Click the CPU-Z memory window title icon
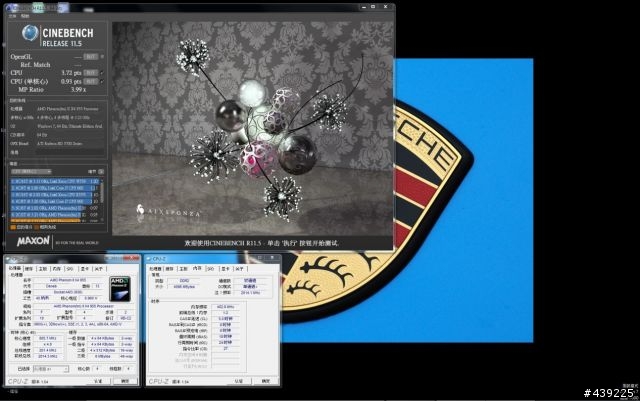This screenshot has width=640, height=401. 149,259
